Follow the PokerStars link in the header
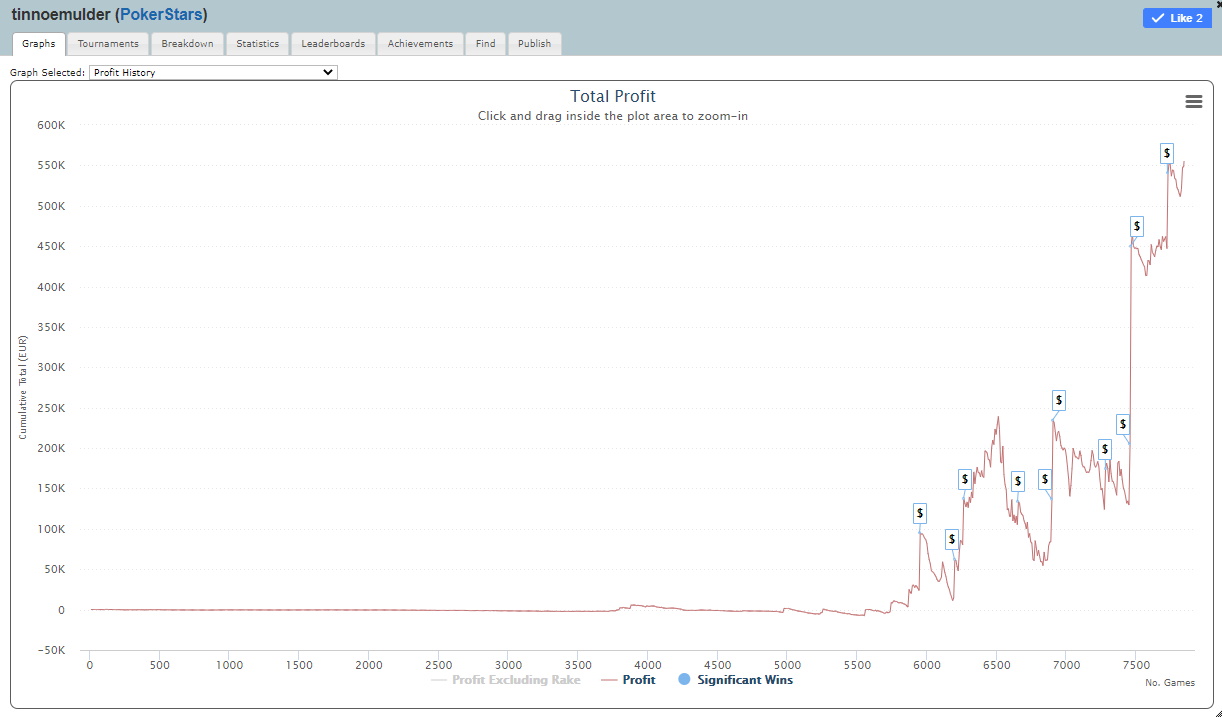Screen dimensions: 1222x719 tap(161, 15)
